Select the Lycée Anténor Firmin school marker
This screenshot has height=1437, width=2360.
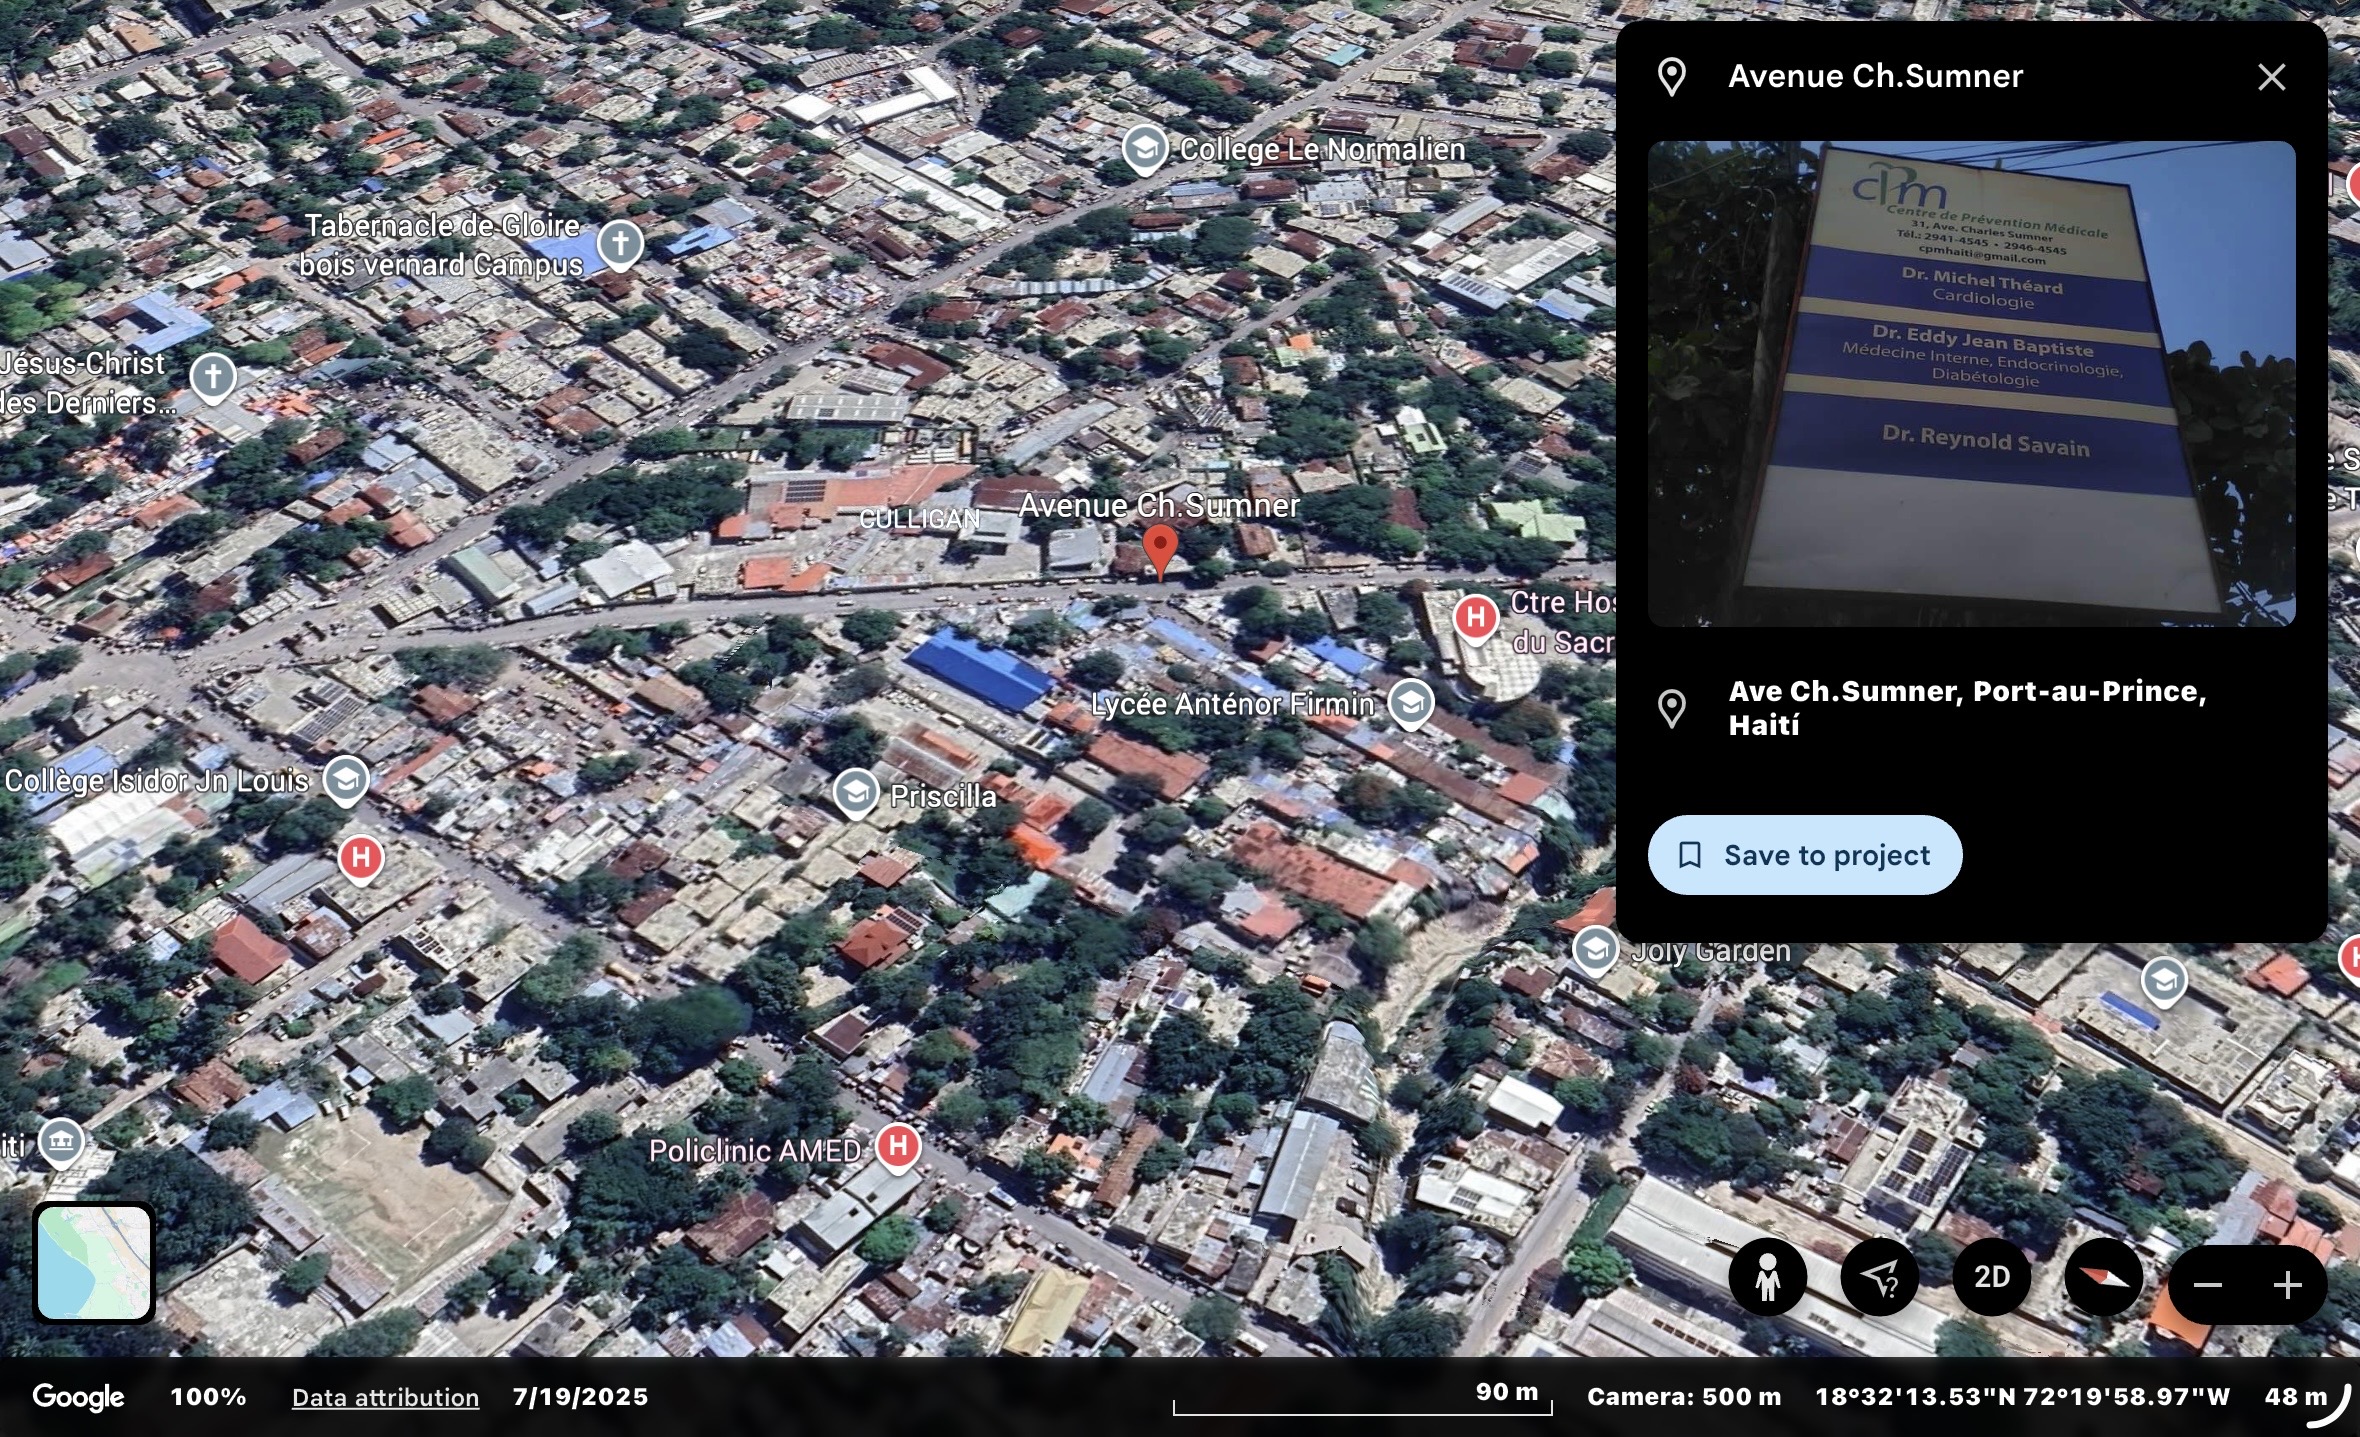pyautogui.click(x=1410, y=703)
